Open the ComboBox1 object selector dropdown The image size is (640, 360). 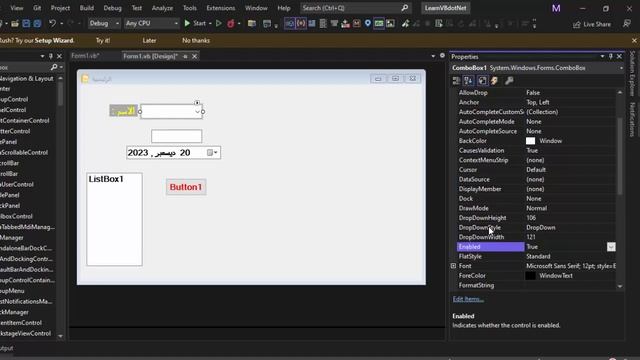[621, 68]
